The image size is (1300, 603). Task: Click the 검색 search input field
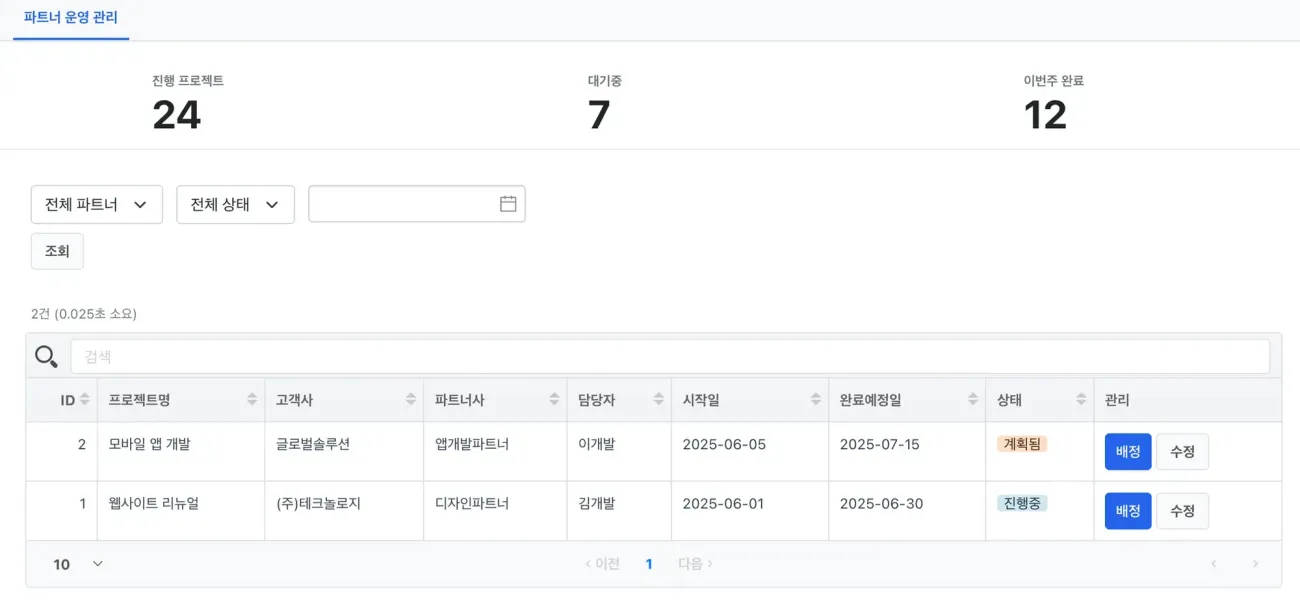click(x=670, y=357)
